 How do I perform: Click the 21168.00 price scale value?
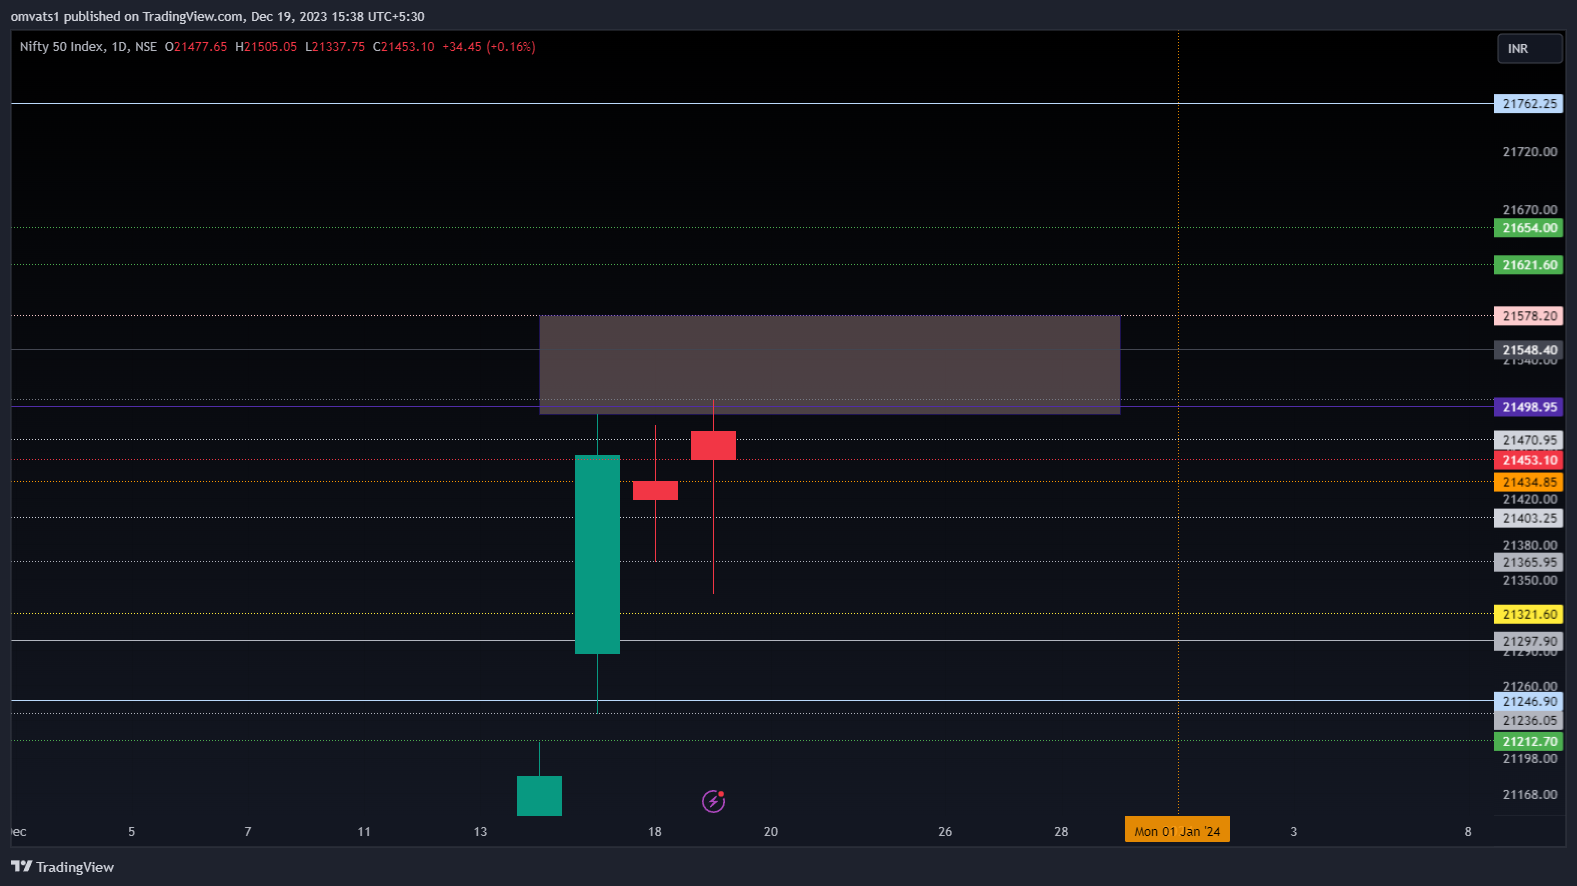(1529, 795)
